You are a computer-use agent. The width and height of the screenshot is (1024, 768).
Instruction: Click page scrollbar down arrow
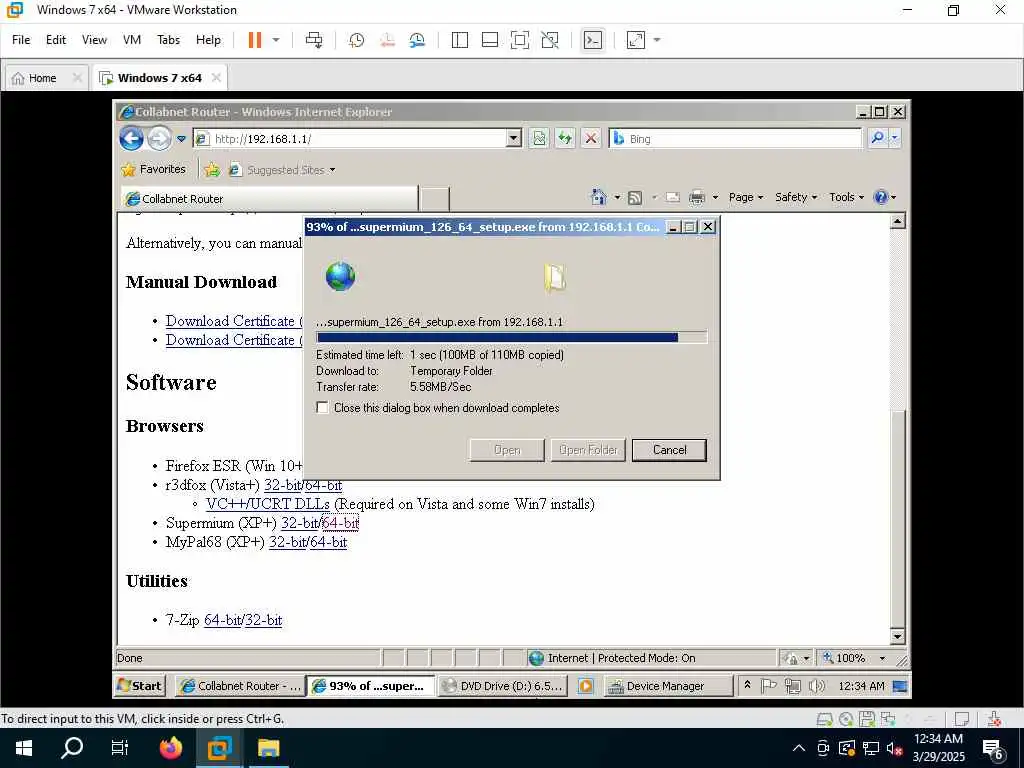897,636
